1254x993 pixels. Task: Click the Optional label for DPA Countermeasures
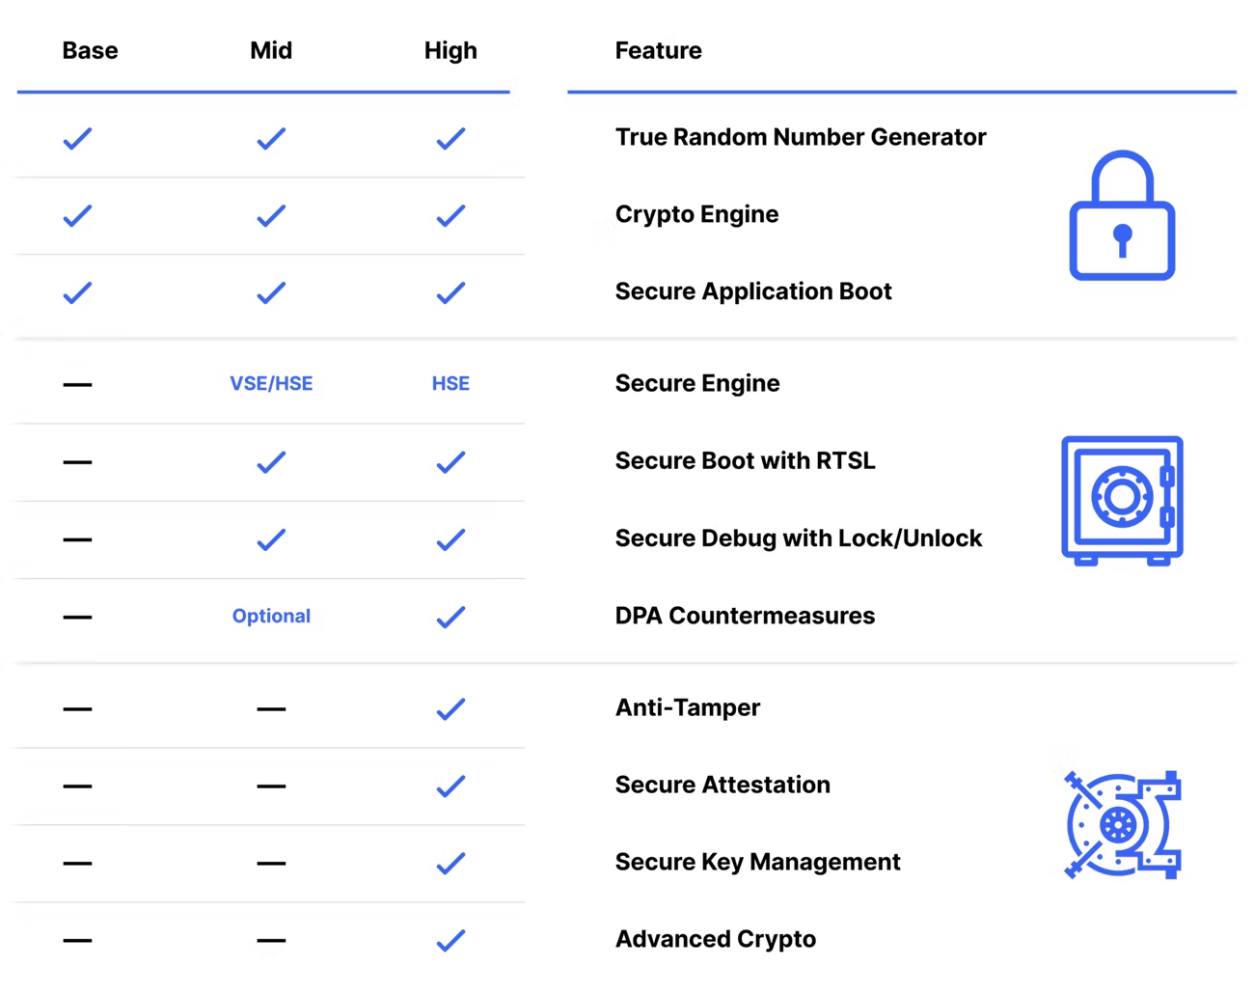click(x=271, y=616)
